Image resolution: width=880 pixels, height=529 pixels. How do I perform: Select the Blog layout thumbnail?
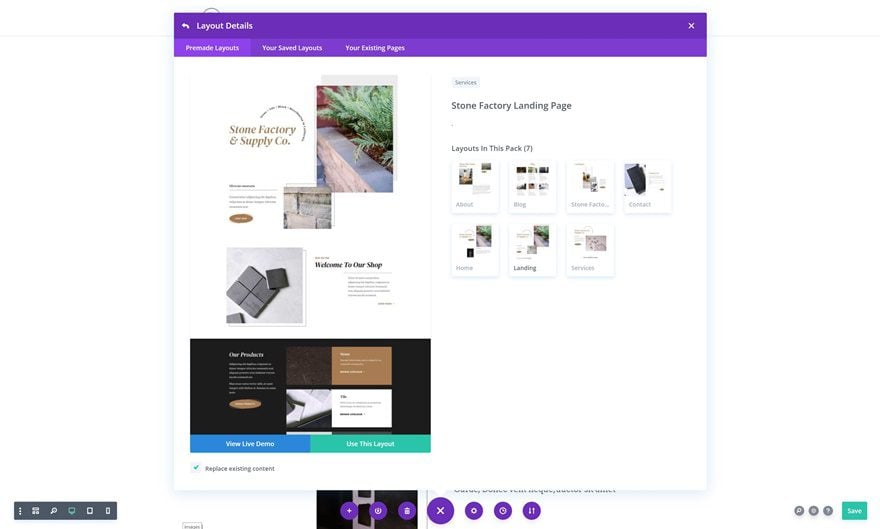point(532,187)
